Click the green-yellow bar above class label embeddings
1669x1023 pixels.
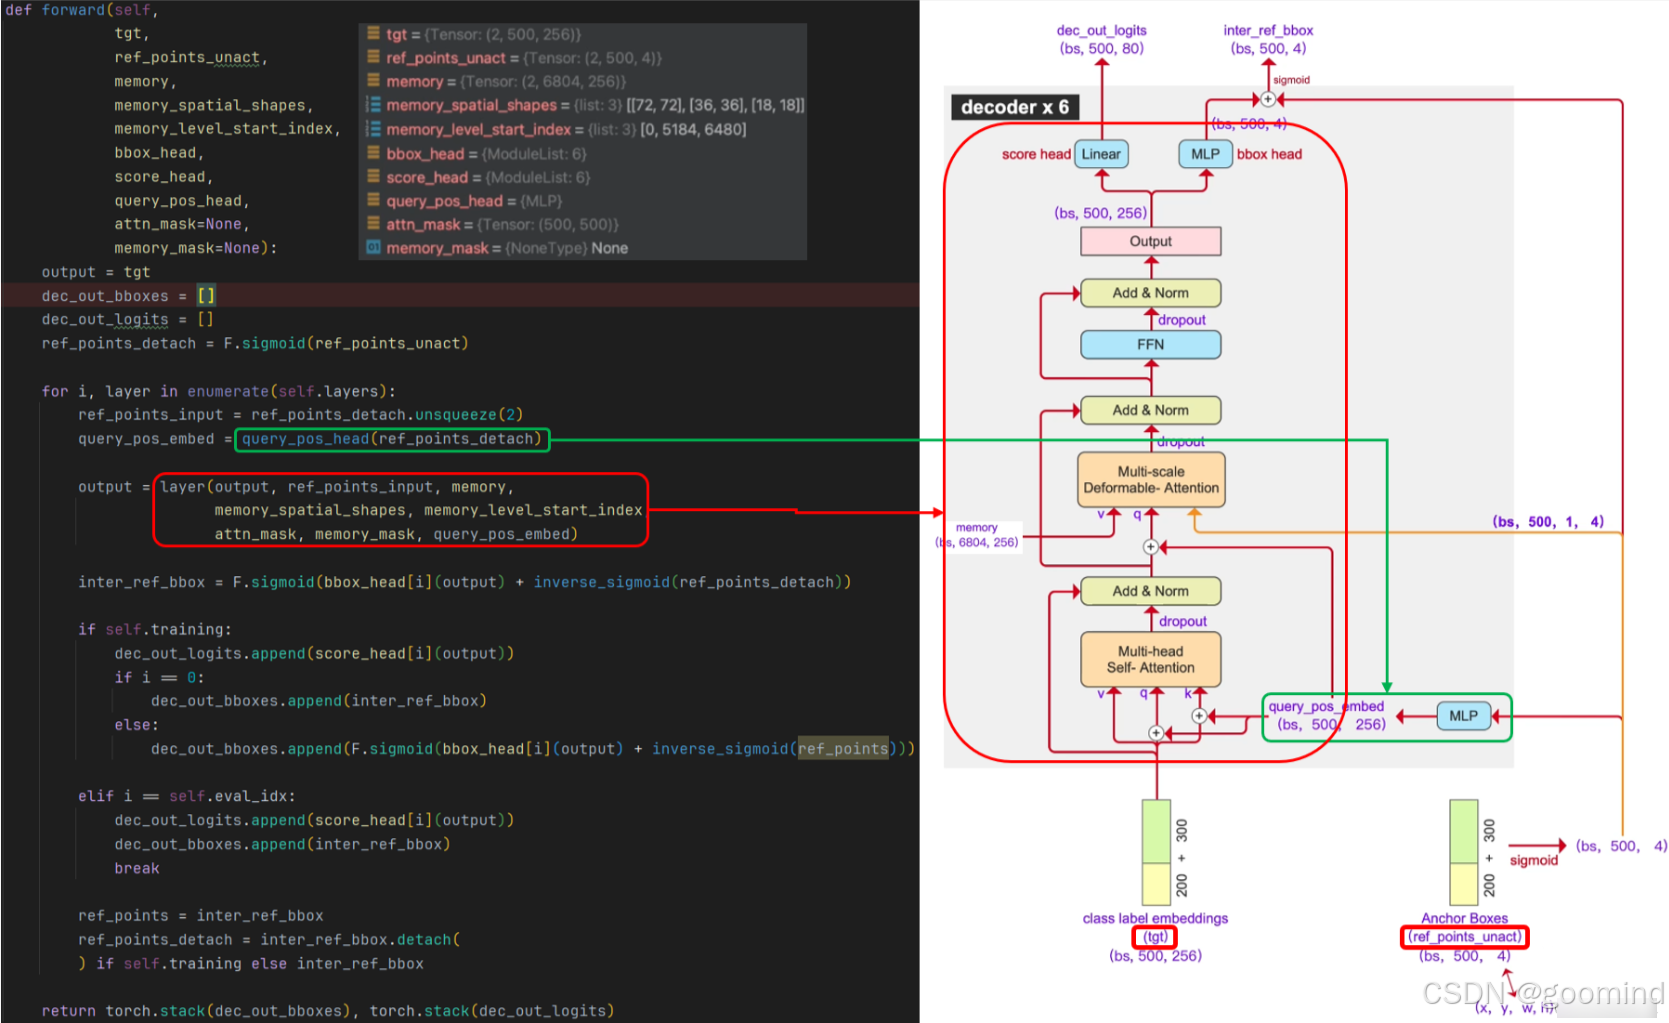point(1156,852)
